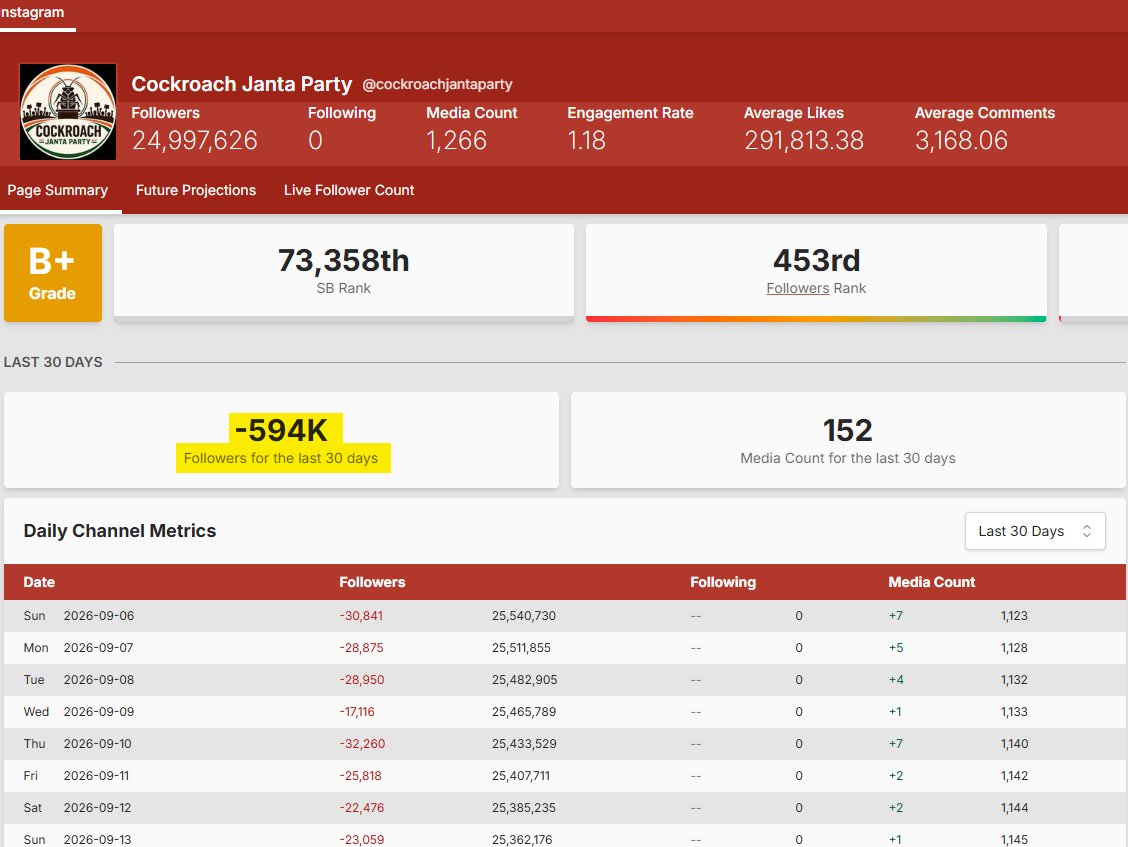1128x847 pixels.
Task: Select the 2026-09-09 date row
Action: (565, 712)
